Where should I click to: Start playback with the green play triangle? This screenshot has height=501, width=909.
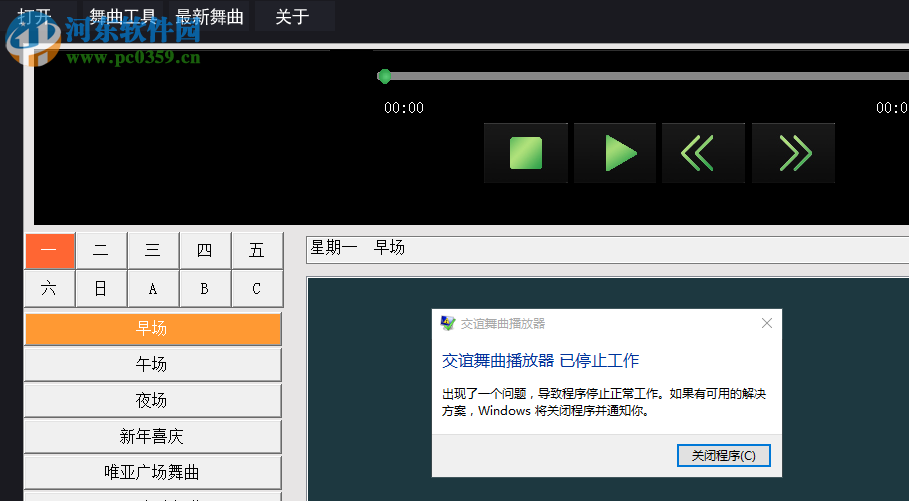point(615,153)
